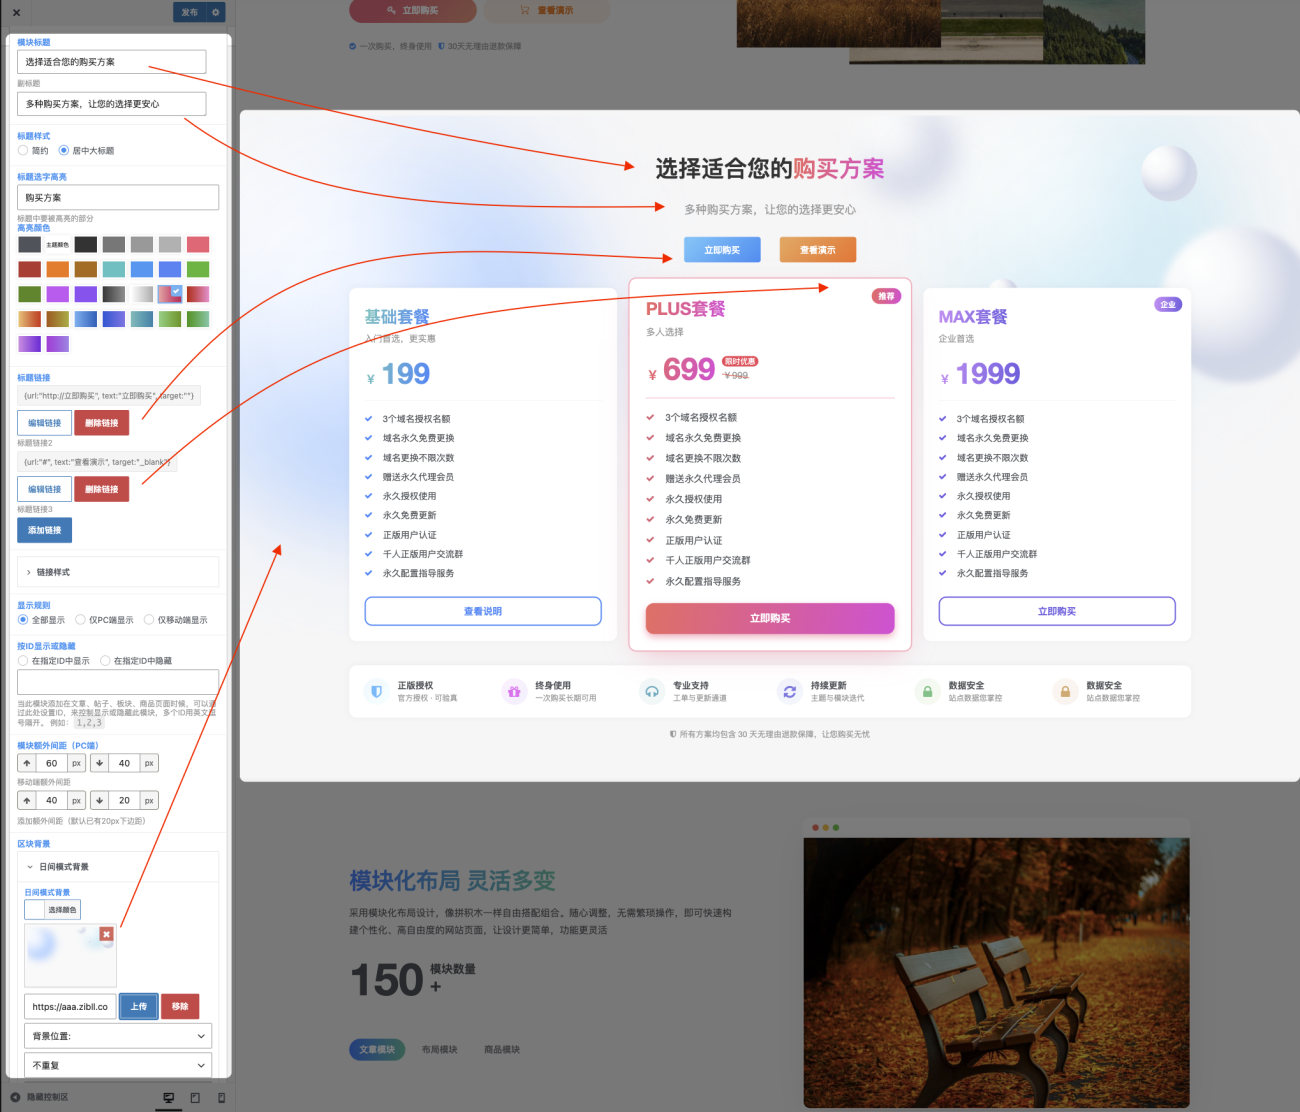Click blue 立即购买 button under heading

click(722, 250)
